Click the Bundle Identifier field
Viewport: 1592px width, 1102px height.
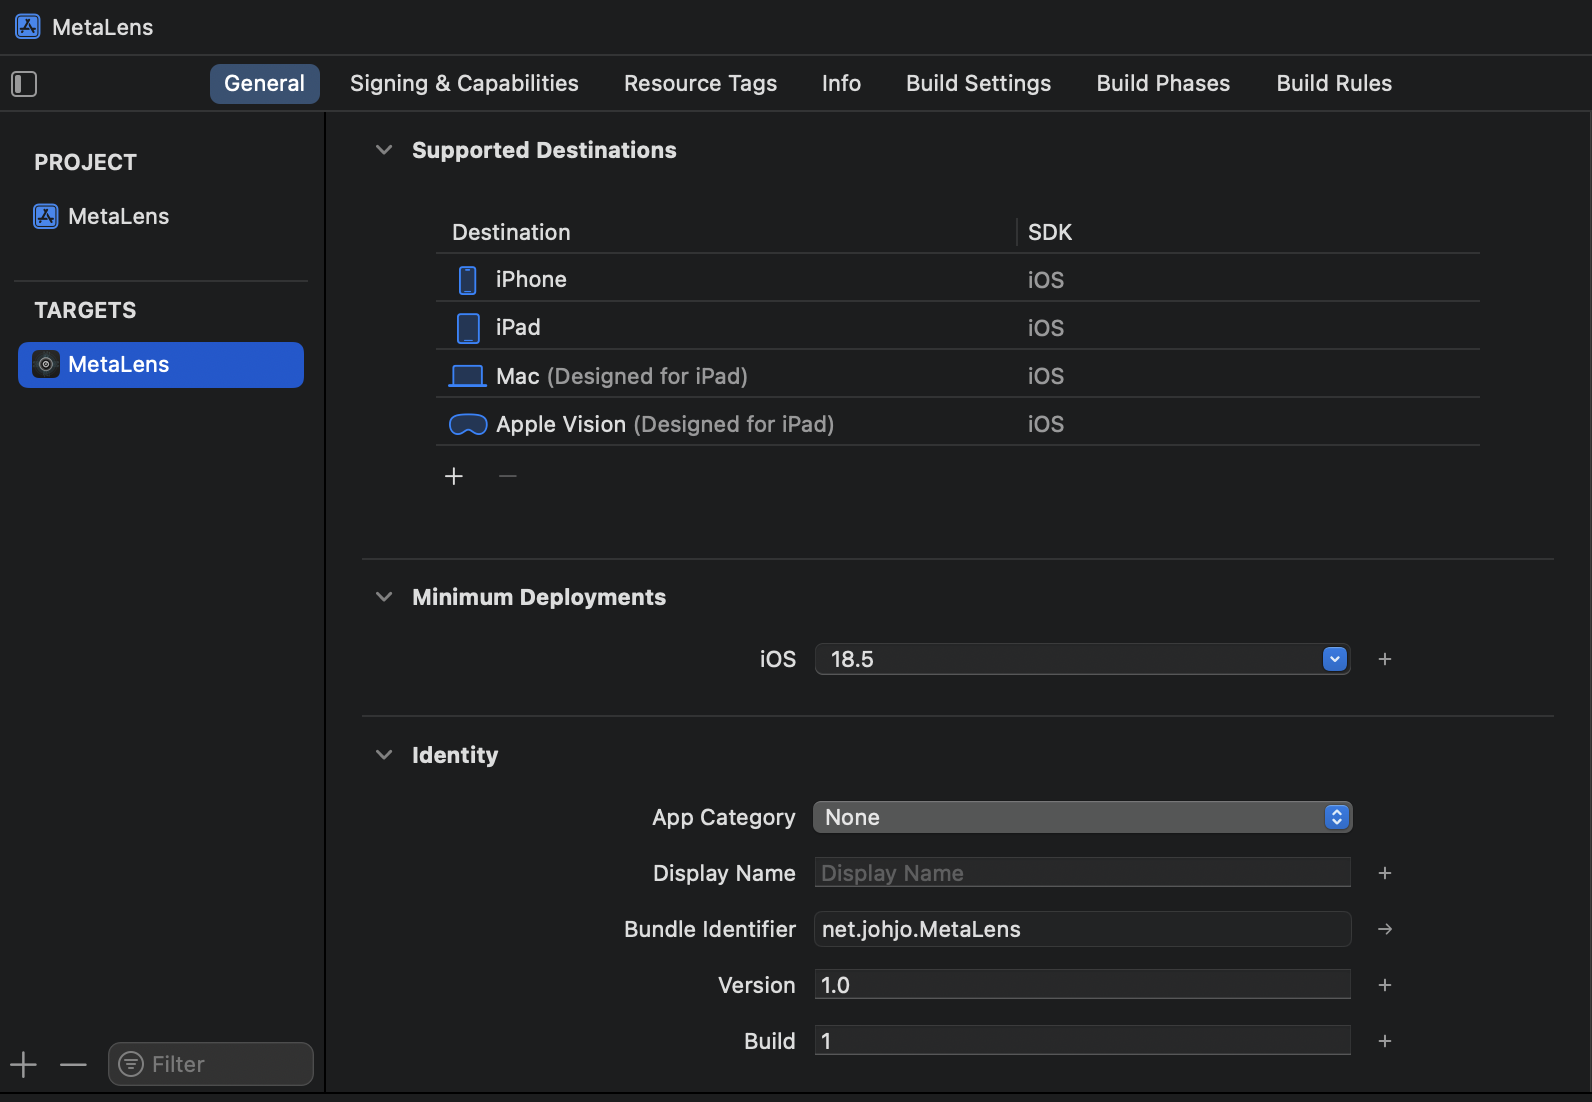coord(1083,929)
